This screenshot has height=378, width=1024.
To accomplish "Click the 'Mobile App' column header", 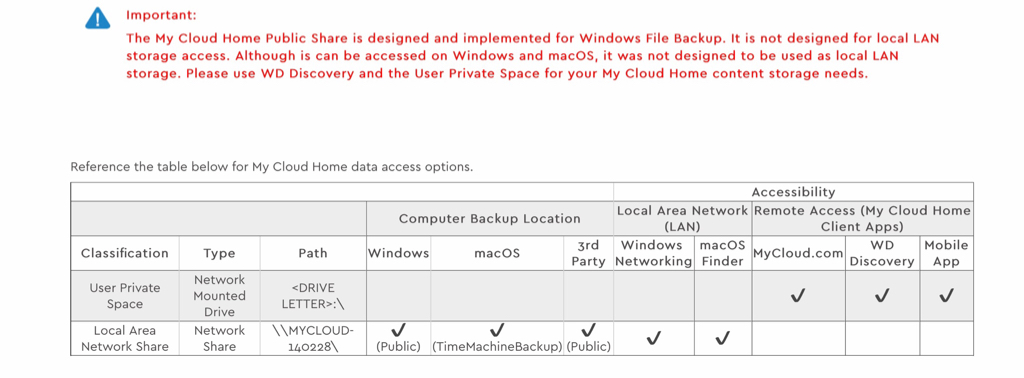I will [x=946, y=253].
